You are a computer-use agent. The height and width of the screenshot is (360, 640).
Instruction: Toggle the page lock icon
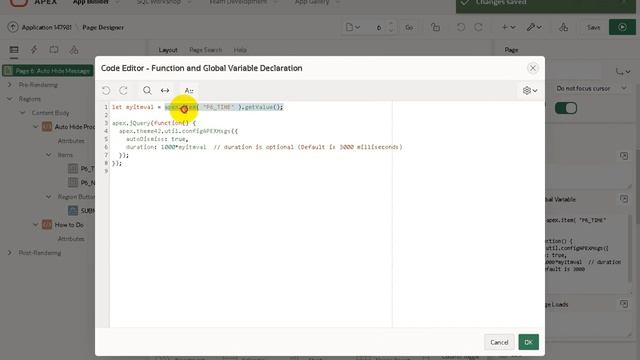coord(436,27)
